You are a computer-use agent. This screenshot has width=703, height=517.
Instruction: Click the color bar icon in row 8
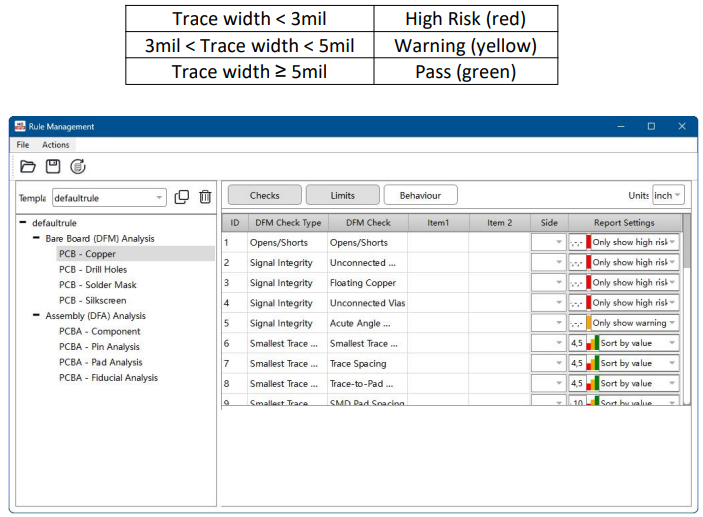tap(592, 383)
